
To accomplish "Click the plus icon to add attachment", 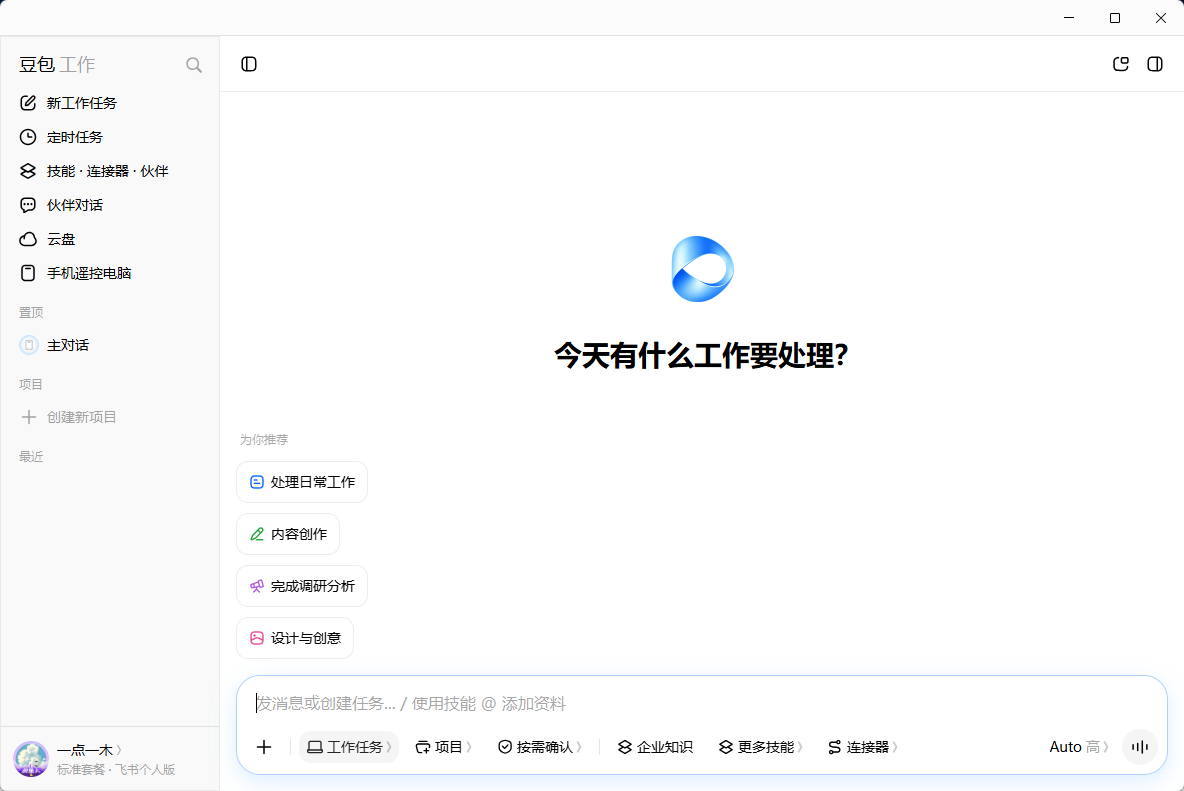I will click(x=264, y=746).
